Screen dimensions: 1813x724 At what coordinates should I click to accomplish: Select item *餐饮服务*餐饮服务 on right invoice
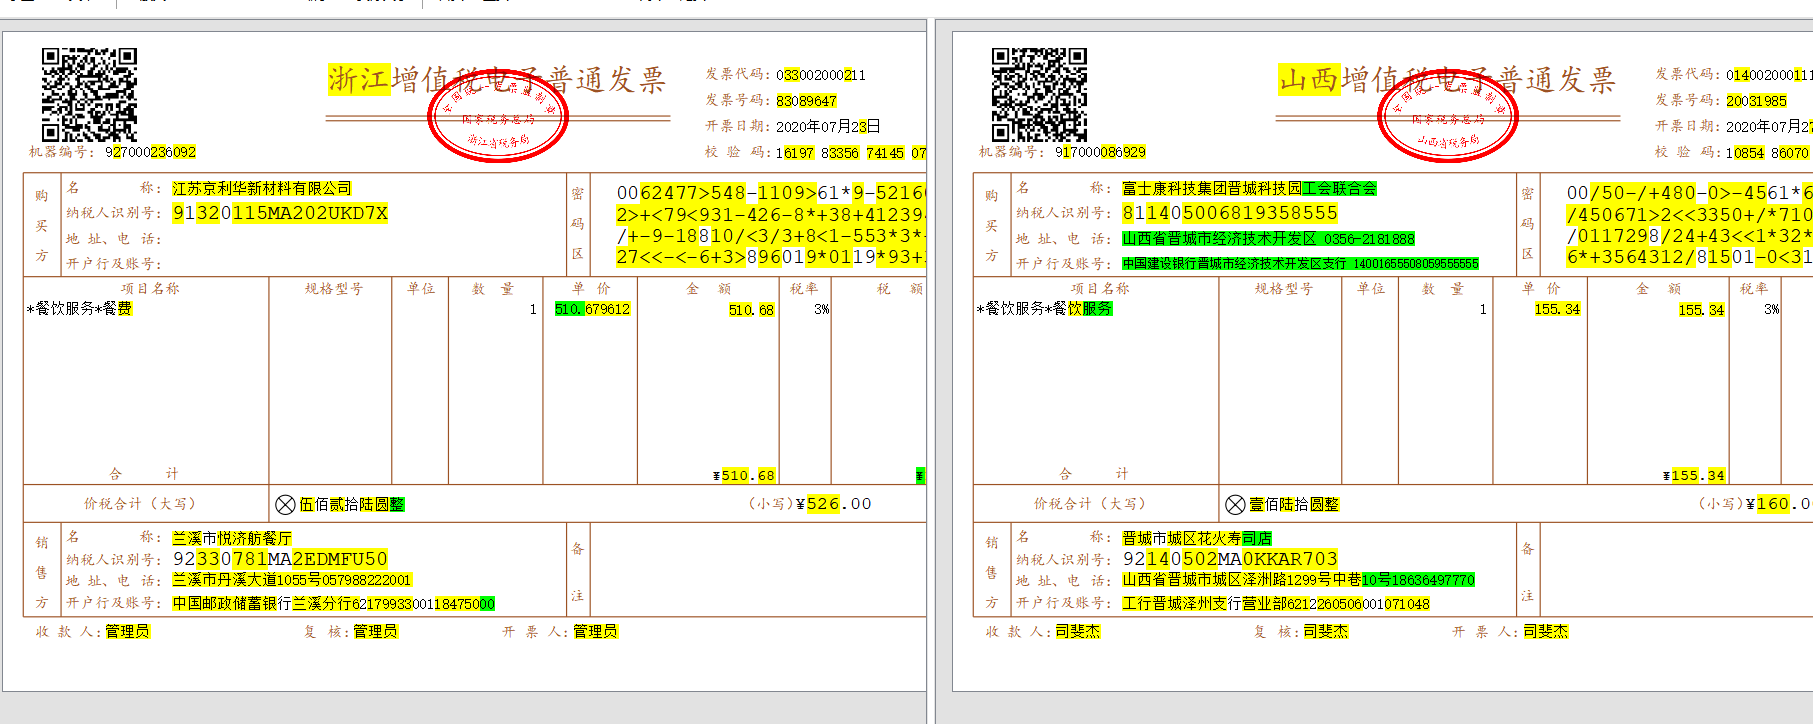pyautogui.click(x=1044, y=309)
